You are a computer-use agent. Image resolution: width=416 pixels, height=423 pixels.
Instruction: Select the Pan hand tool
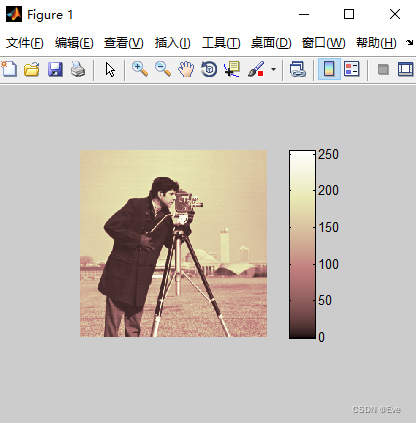point(186,69)
